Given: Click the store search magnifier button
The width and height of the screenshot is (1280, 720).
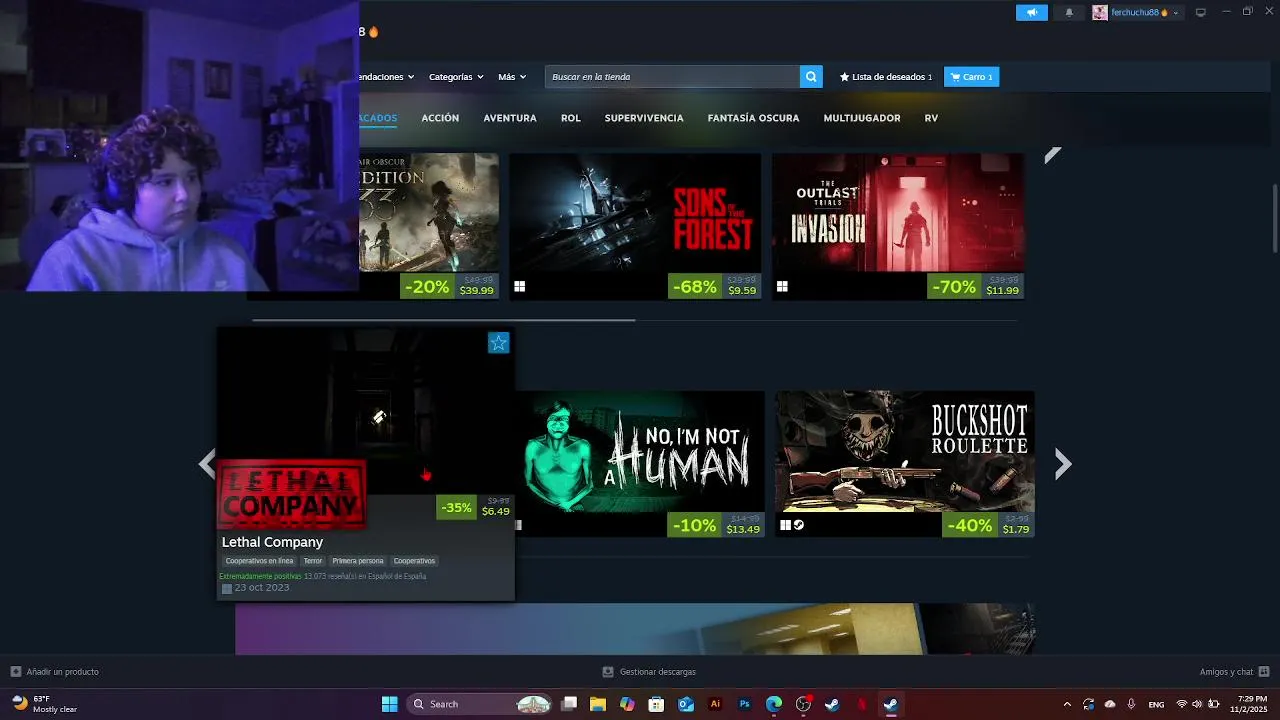Looking at the screenshot, I should (811, 76).
